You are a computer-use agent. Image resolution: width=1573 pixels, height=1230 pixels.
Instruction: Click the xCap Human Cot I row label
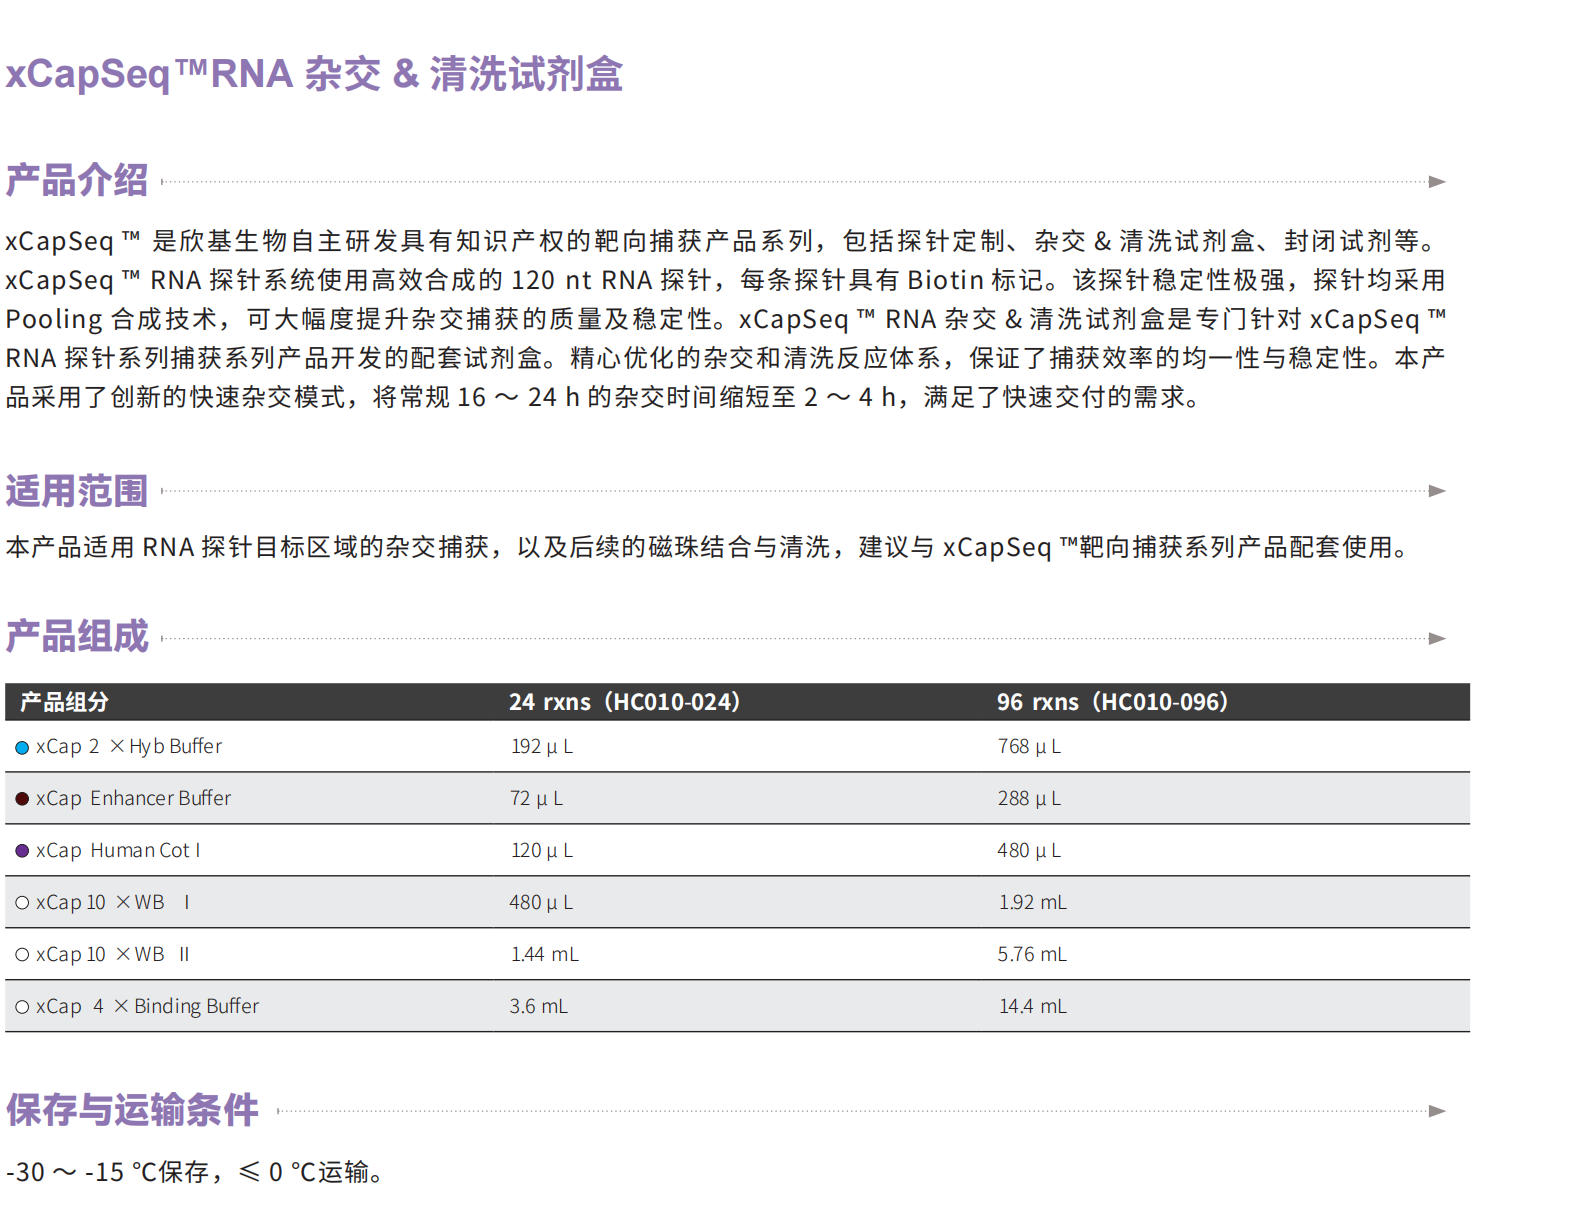118,851
